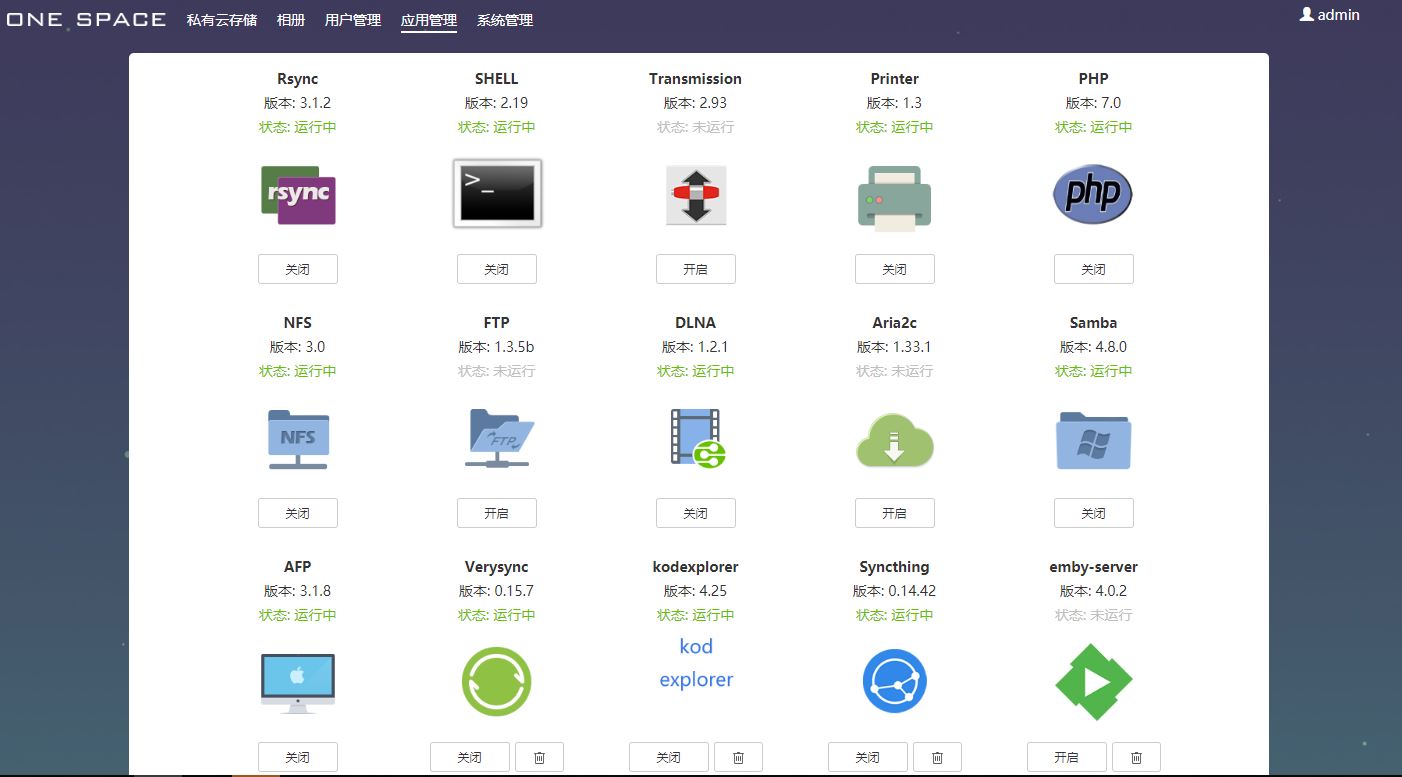Click the ONE SPACE logo
This screenshot has width=1402, height=777.
(x=86, y=19)
